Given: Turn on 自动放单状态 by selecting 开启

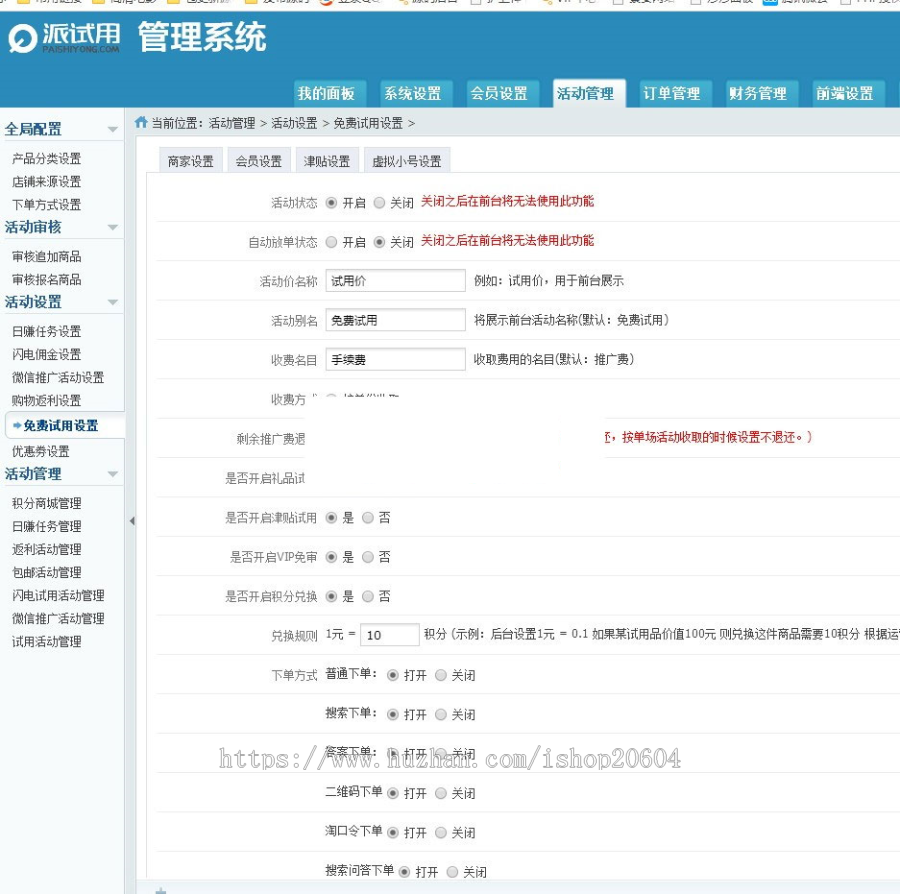Looking at the screenshot, I should (x=333, y=240).
